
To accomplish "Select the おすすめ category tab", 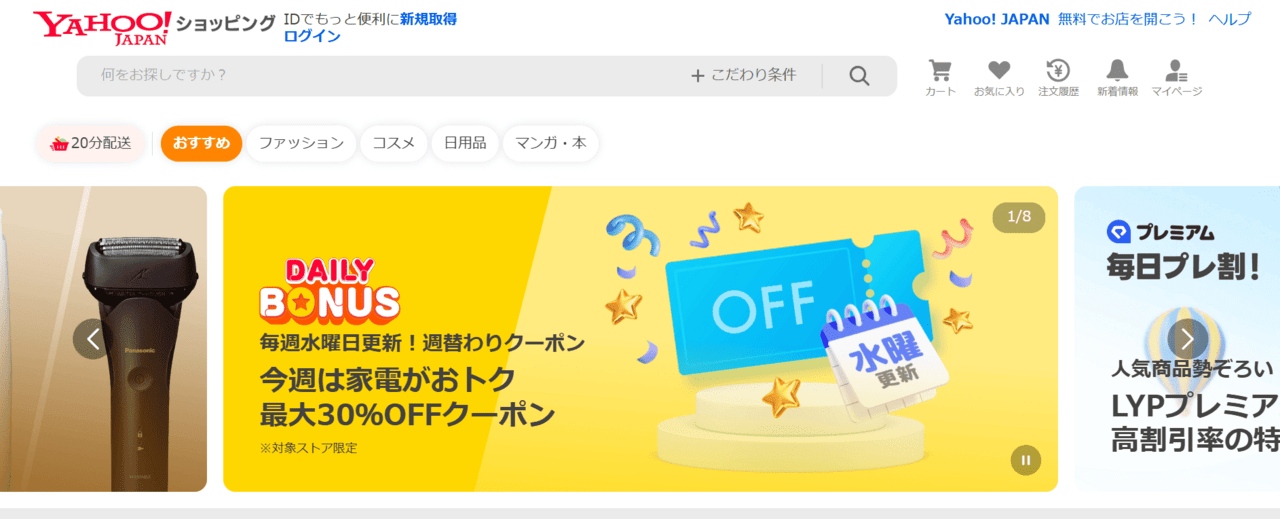I will (x=201, y=143).
